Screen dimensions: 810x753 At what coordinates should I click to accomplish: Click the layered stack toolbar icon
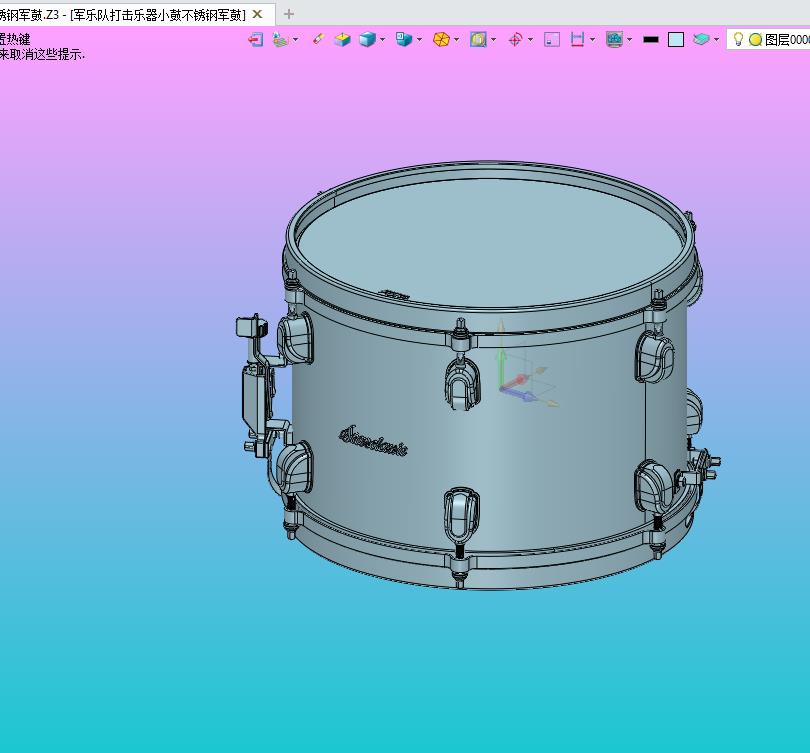(281, 40)
